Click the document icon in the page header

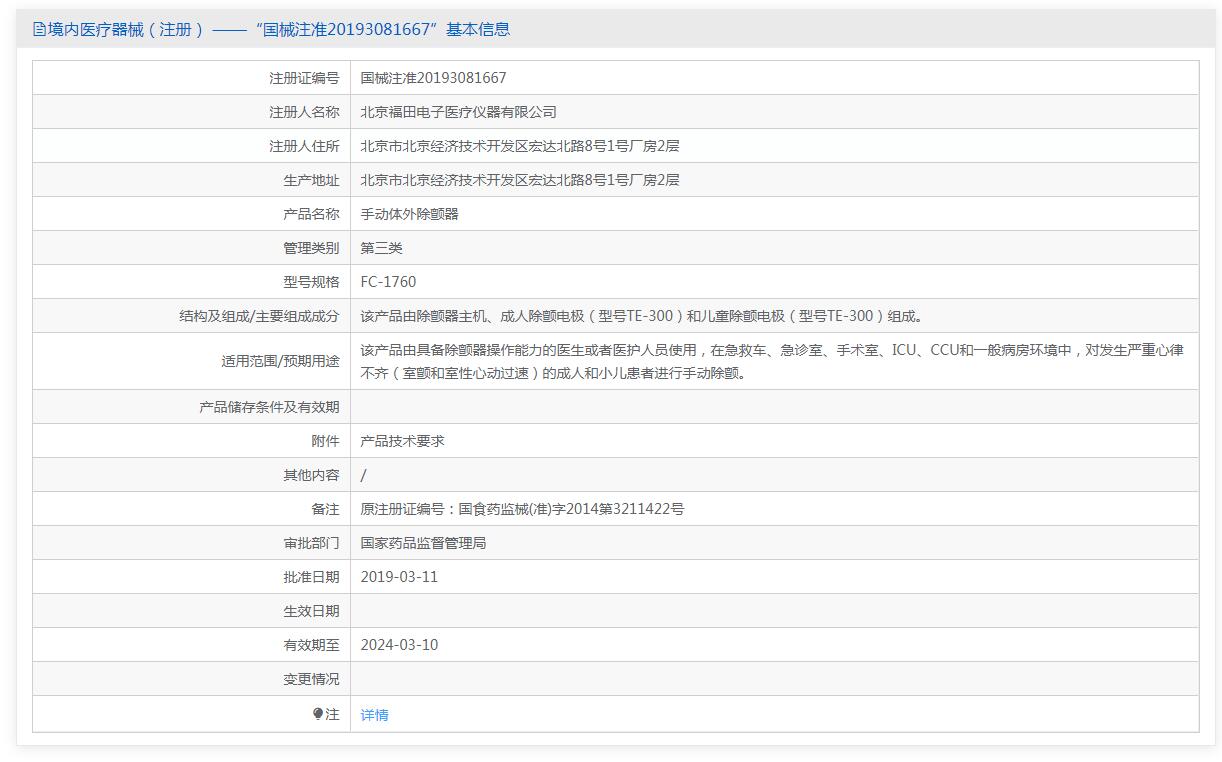coord(39,30)
